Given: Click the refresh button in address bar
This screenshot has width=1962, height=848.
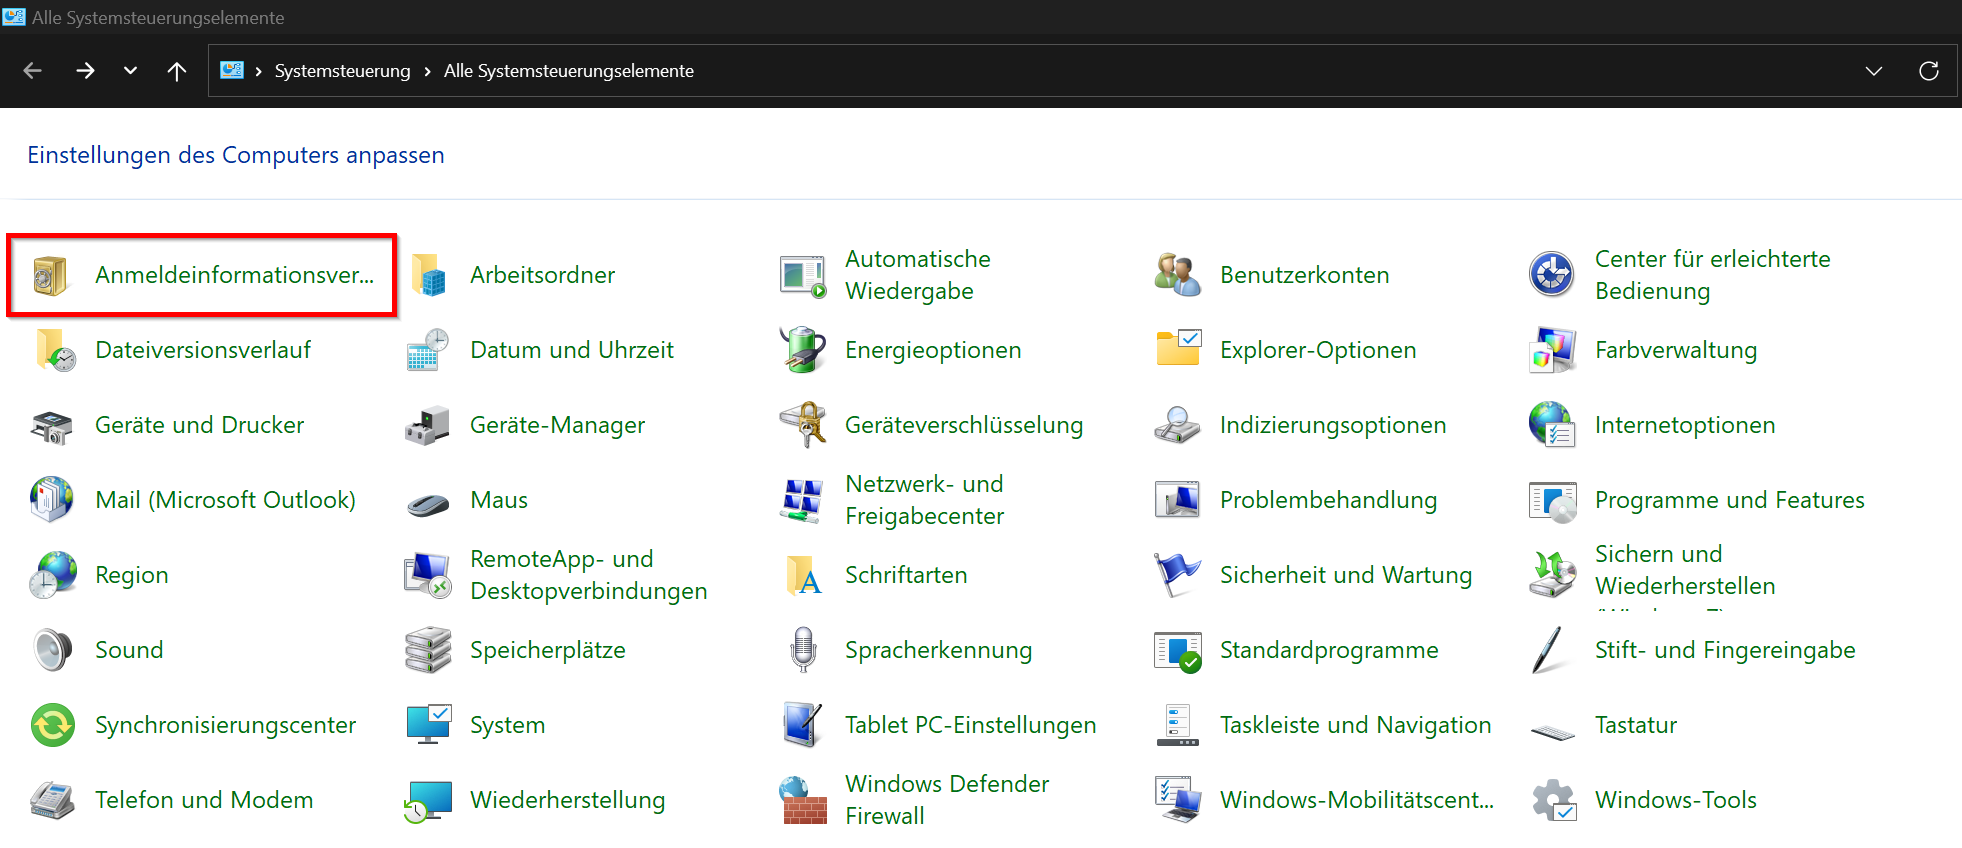Looking at the screenshot, I should (1928, 71).
